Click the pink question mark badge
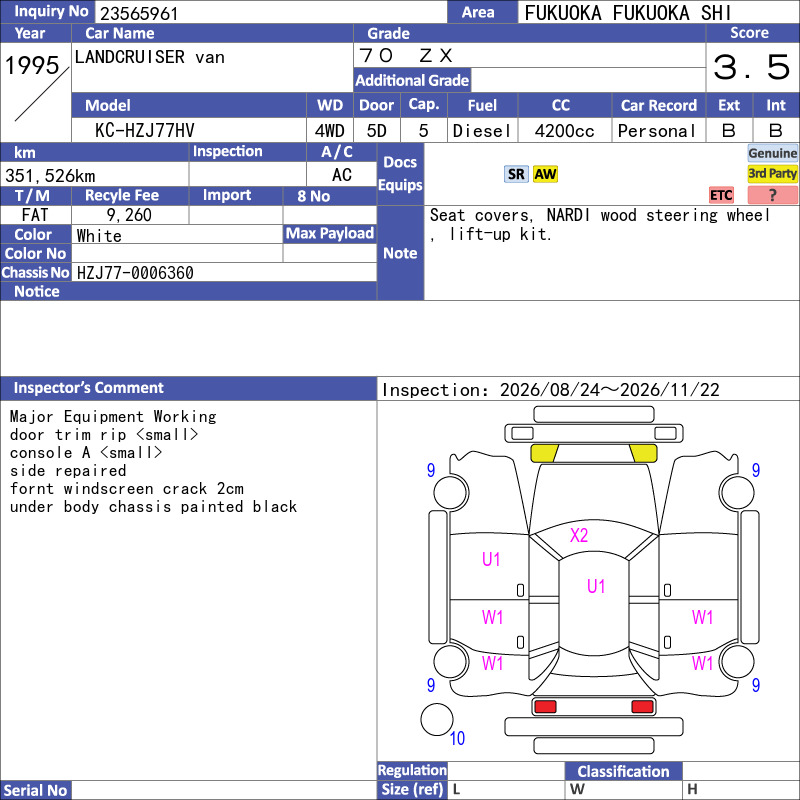 pyautogui.click(x=772, y=195)
